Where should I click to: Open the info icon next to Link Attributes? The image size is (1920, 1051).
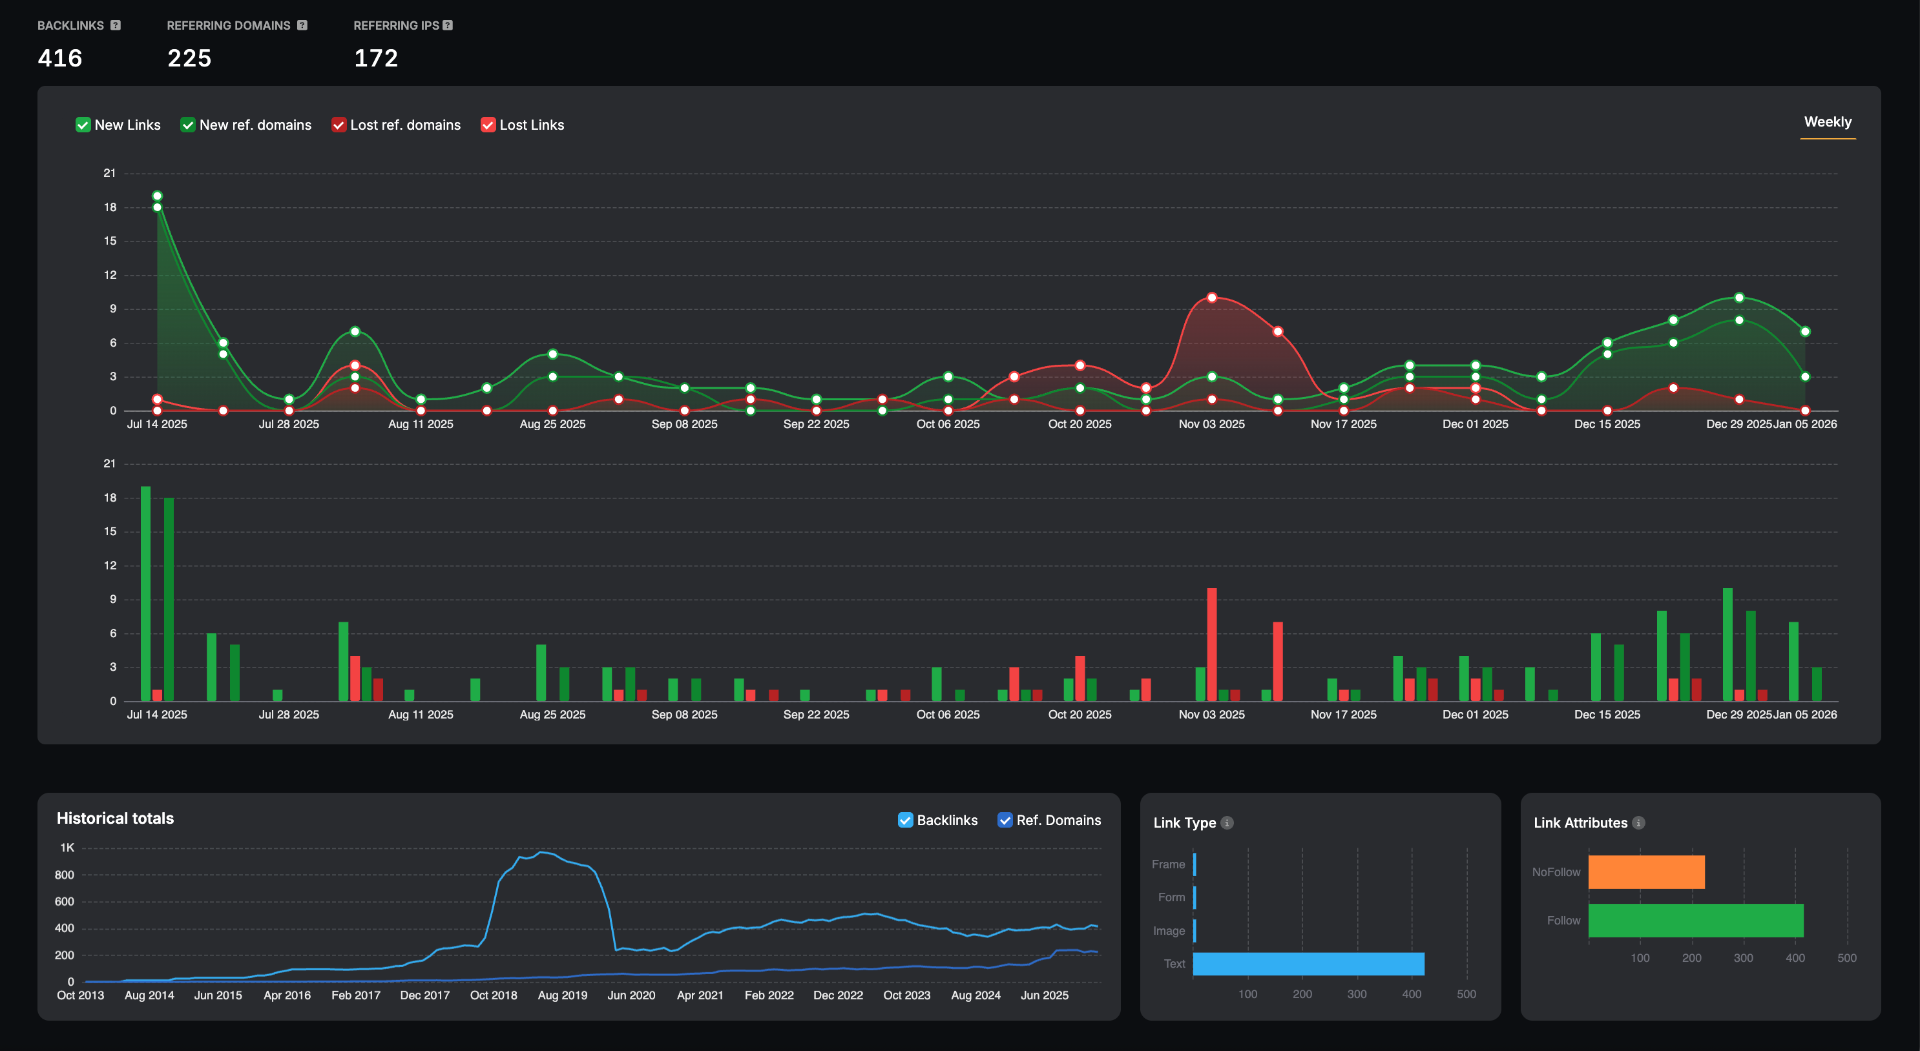[1638, 823]
